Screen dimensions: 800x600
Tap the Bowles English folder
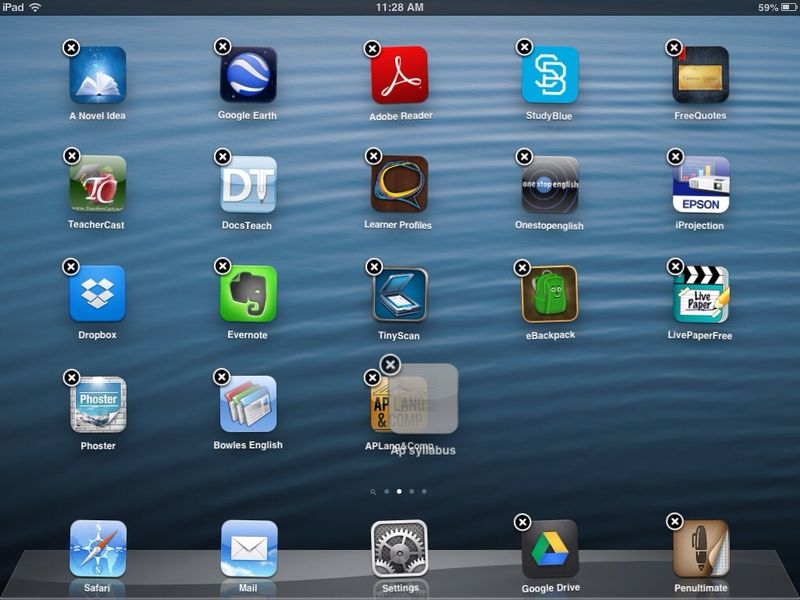248,404
